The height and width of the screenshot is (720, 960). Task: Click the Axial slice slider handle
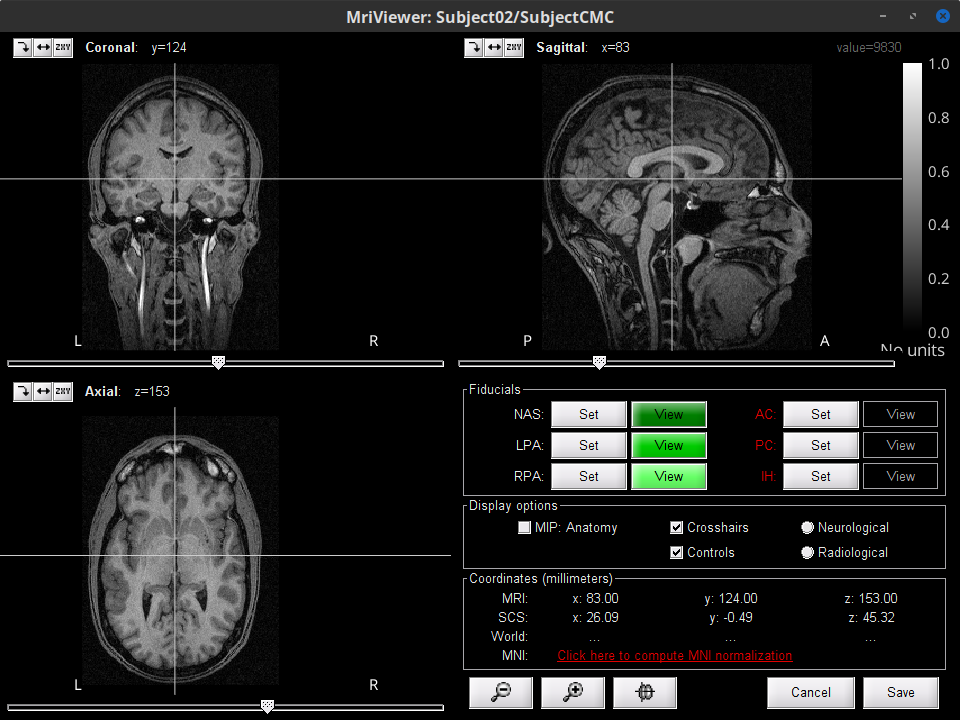(x=268, y=707)
